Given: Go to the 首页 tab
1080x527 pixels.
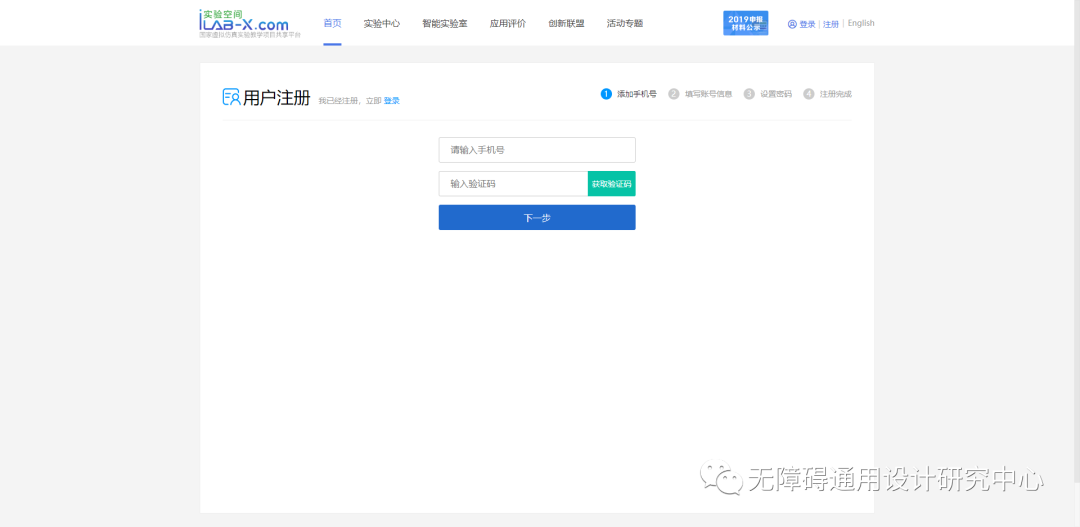Looking at the screenshot, I should [x=332, y=23].
